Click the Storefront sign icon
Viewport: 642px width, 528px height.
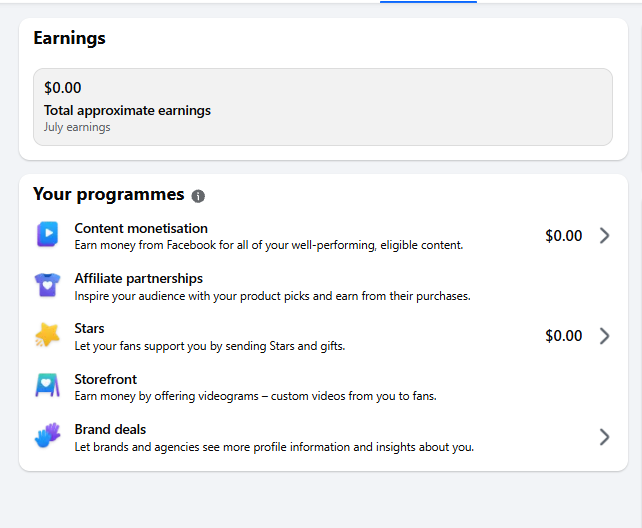[x=47, y=386]
